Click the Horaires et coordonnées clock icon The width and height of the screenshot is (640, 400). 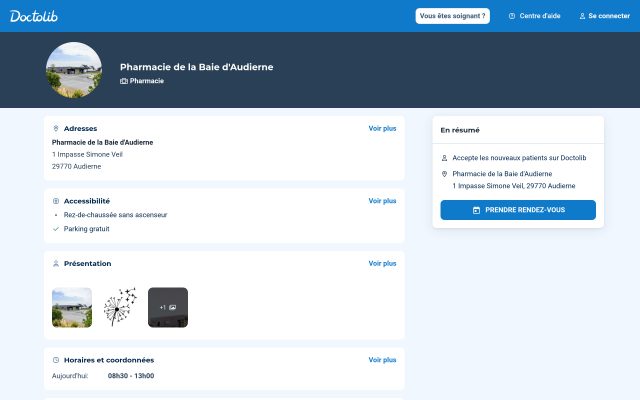pos(56,360)
